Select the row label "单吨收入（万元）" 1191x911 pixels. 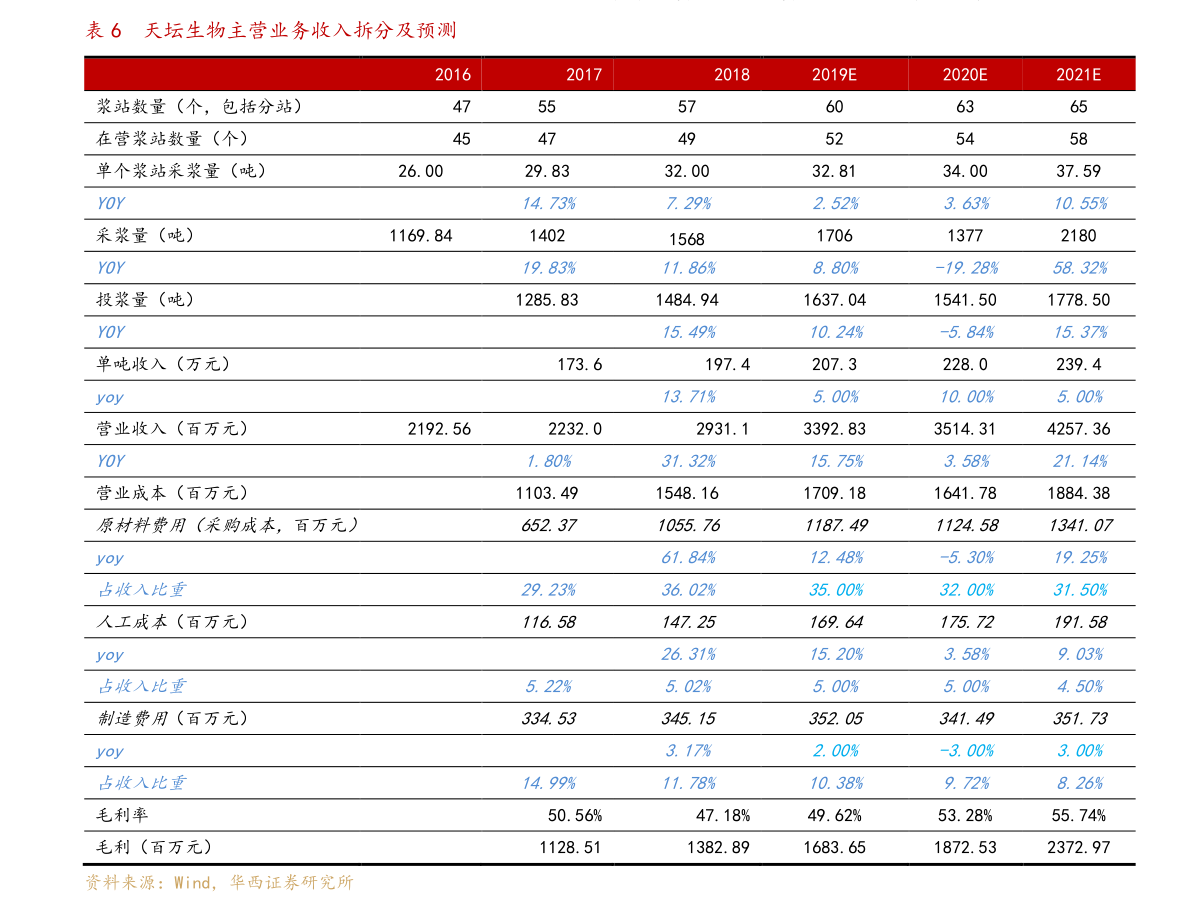click(163, 364)
